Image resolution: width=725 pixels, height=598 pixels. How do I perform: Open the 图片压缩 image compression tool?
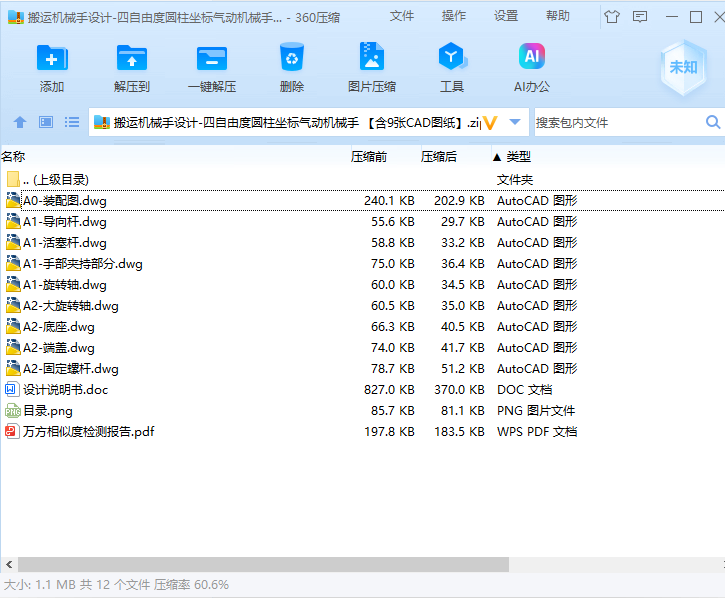(372, 56)
